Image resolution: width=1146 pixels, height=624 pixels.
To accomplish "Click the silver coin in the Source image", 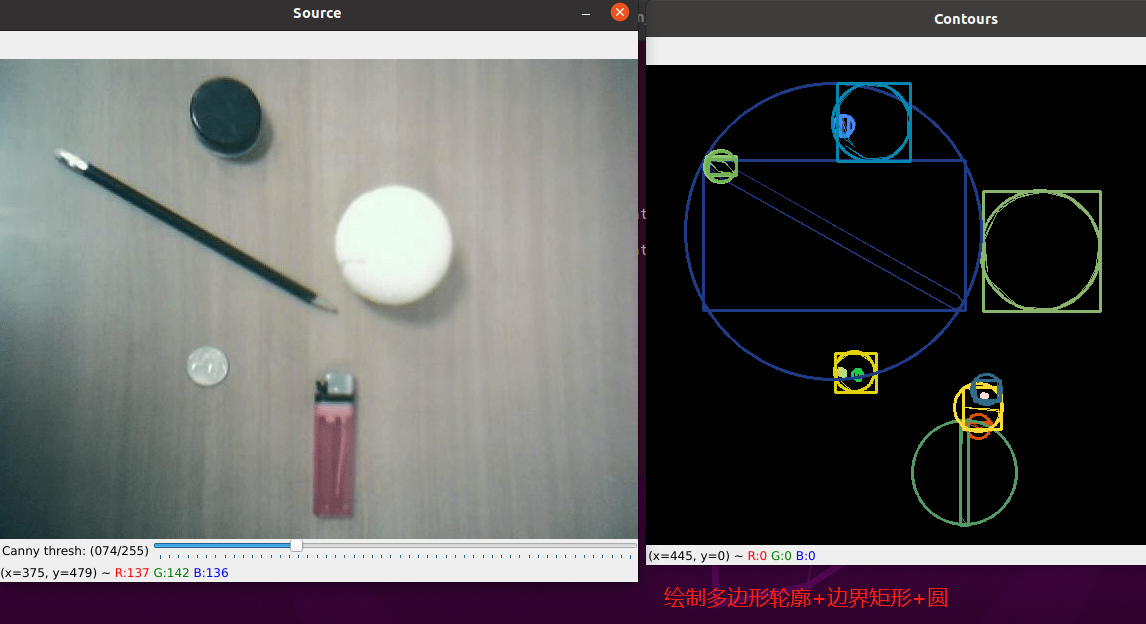I will (x=206, y=368).
